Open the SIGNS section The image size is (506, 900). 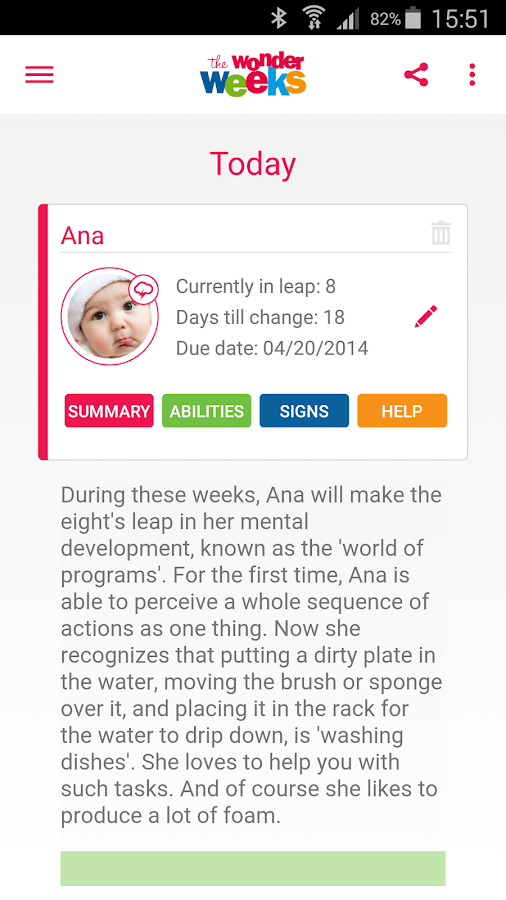pyautogui.click(x=304, y=410)
